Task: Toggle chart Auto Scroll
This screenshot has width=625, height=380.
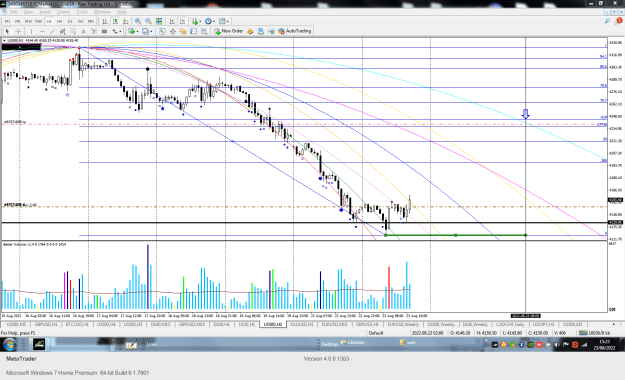Action: click(172, 21)
